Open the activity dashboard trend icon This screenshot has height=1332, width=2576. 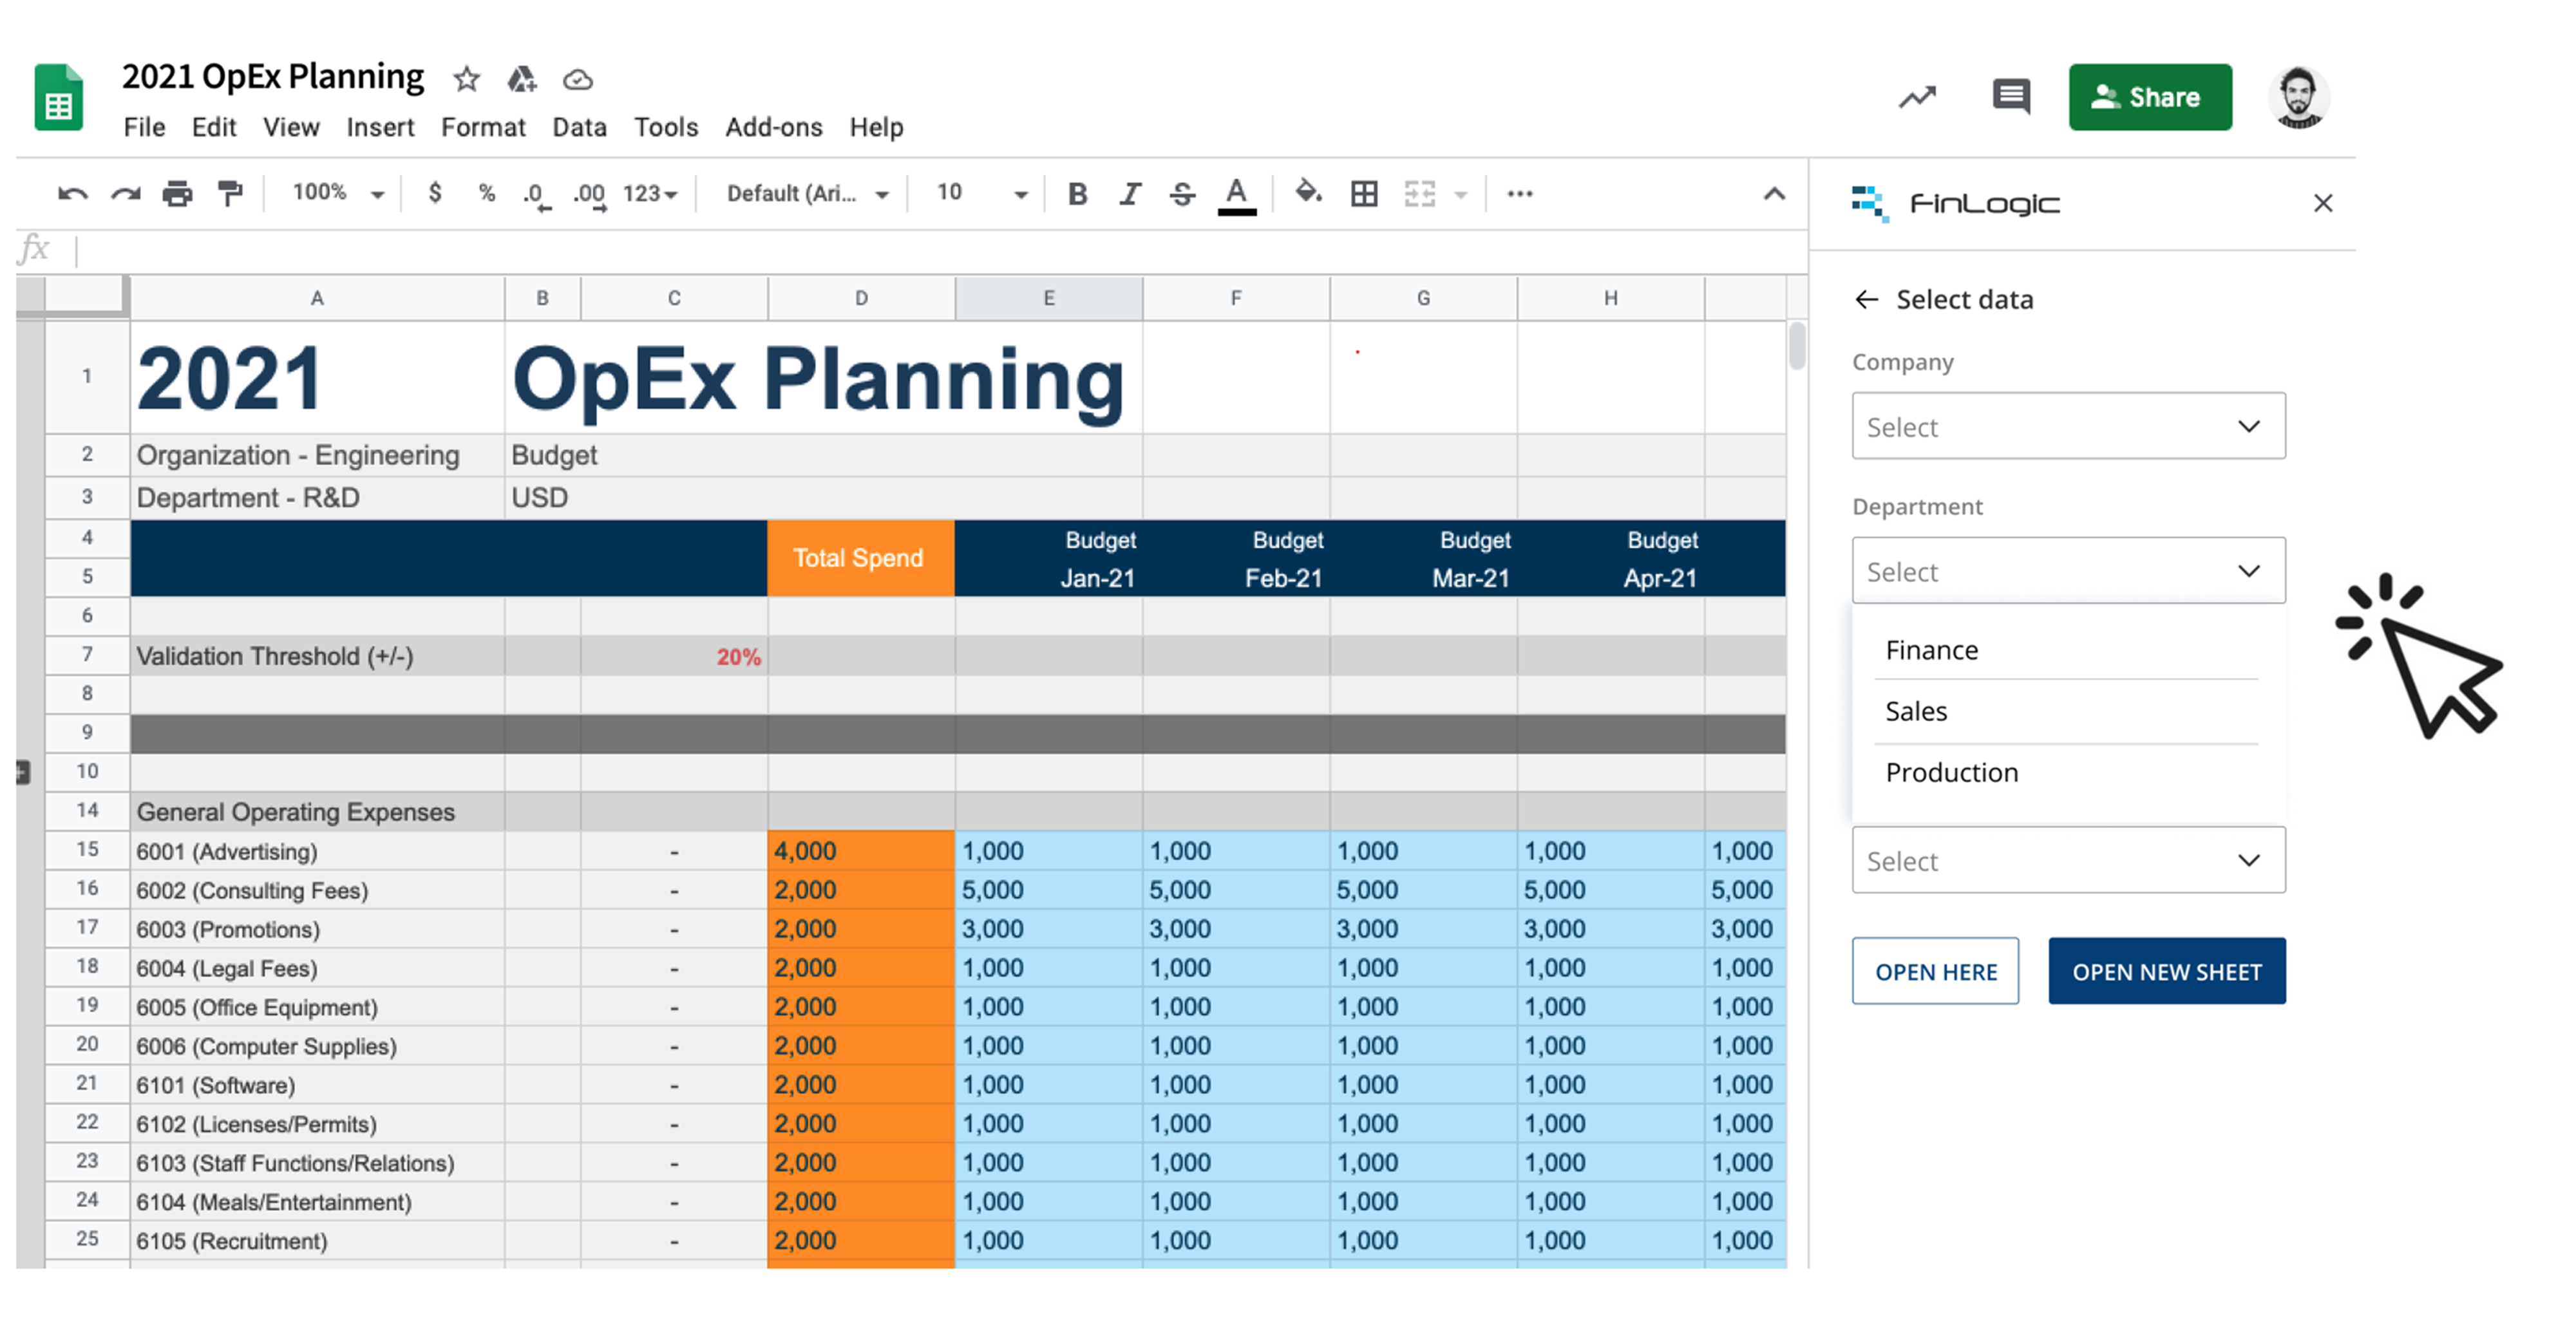point(1917,97)
